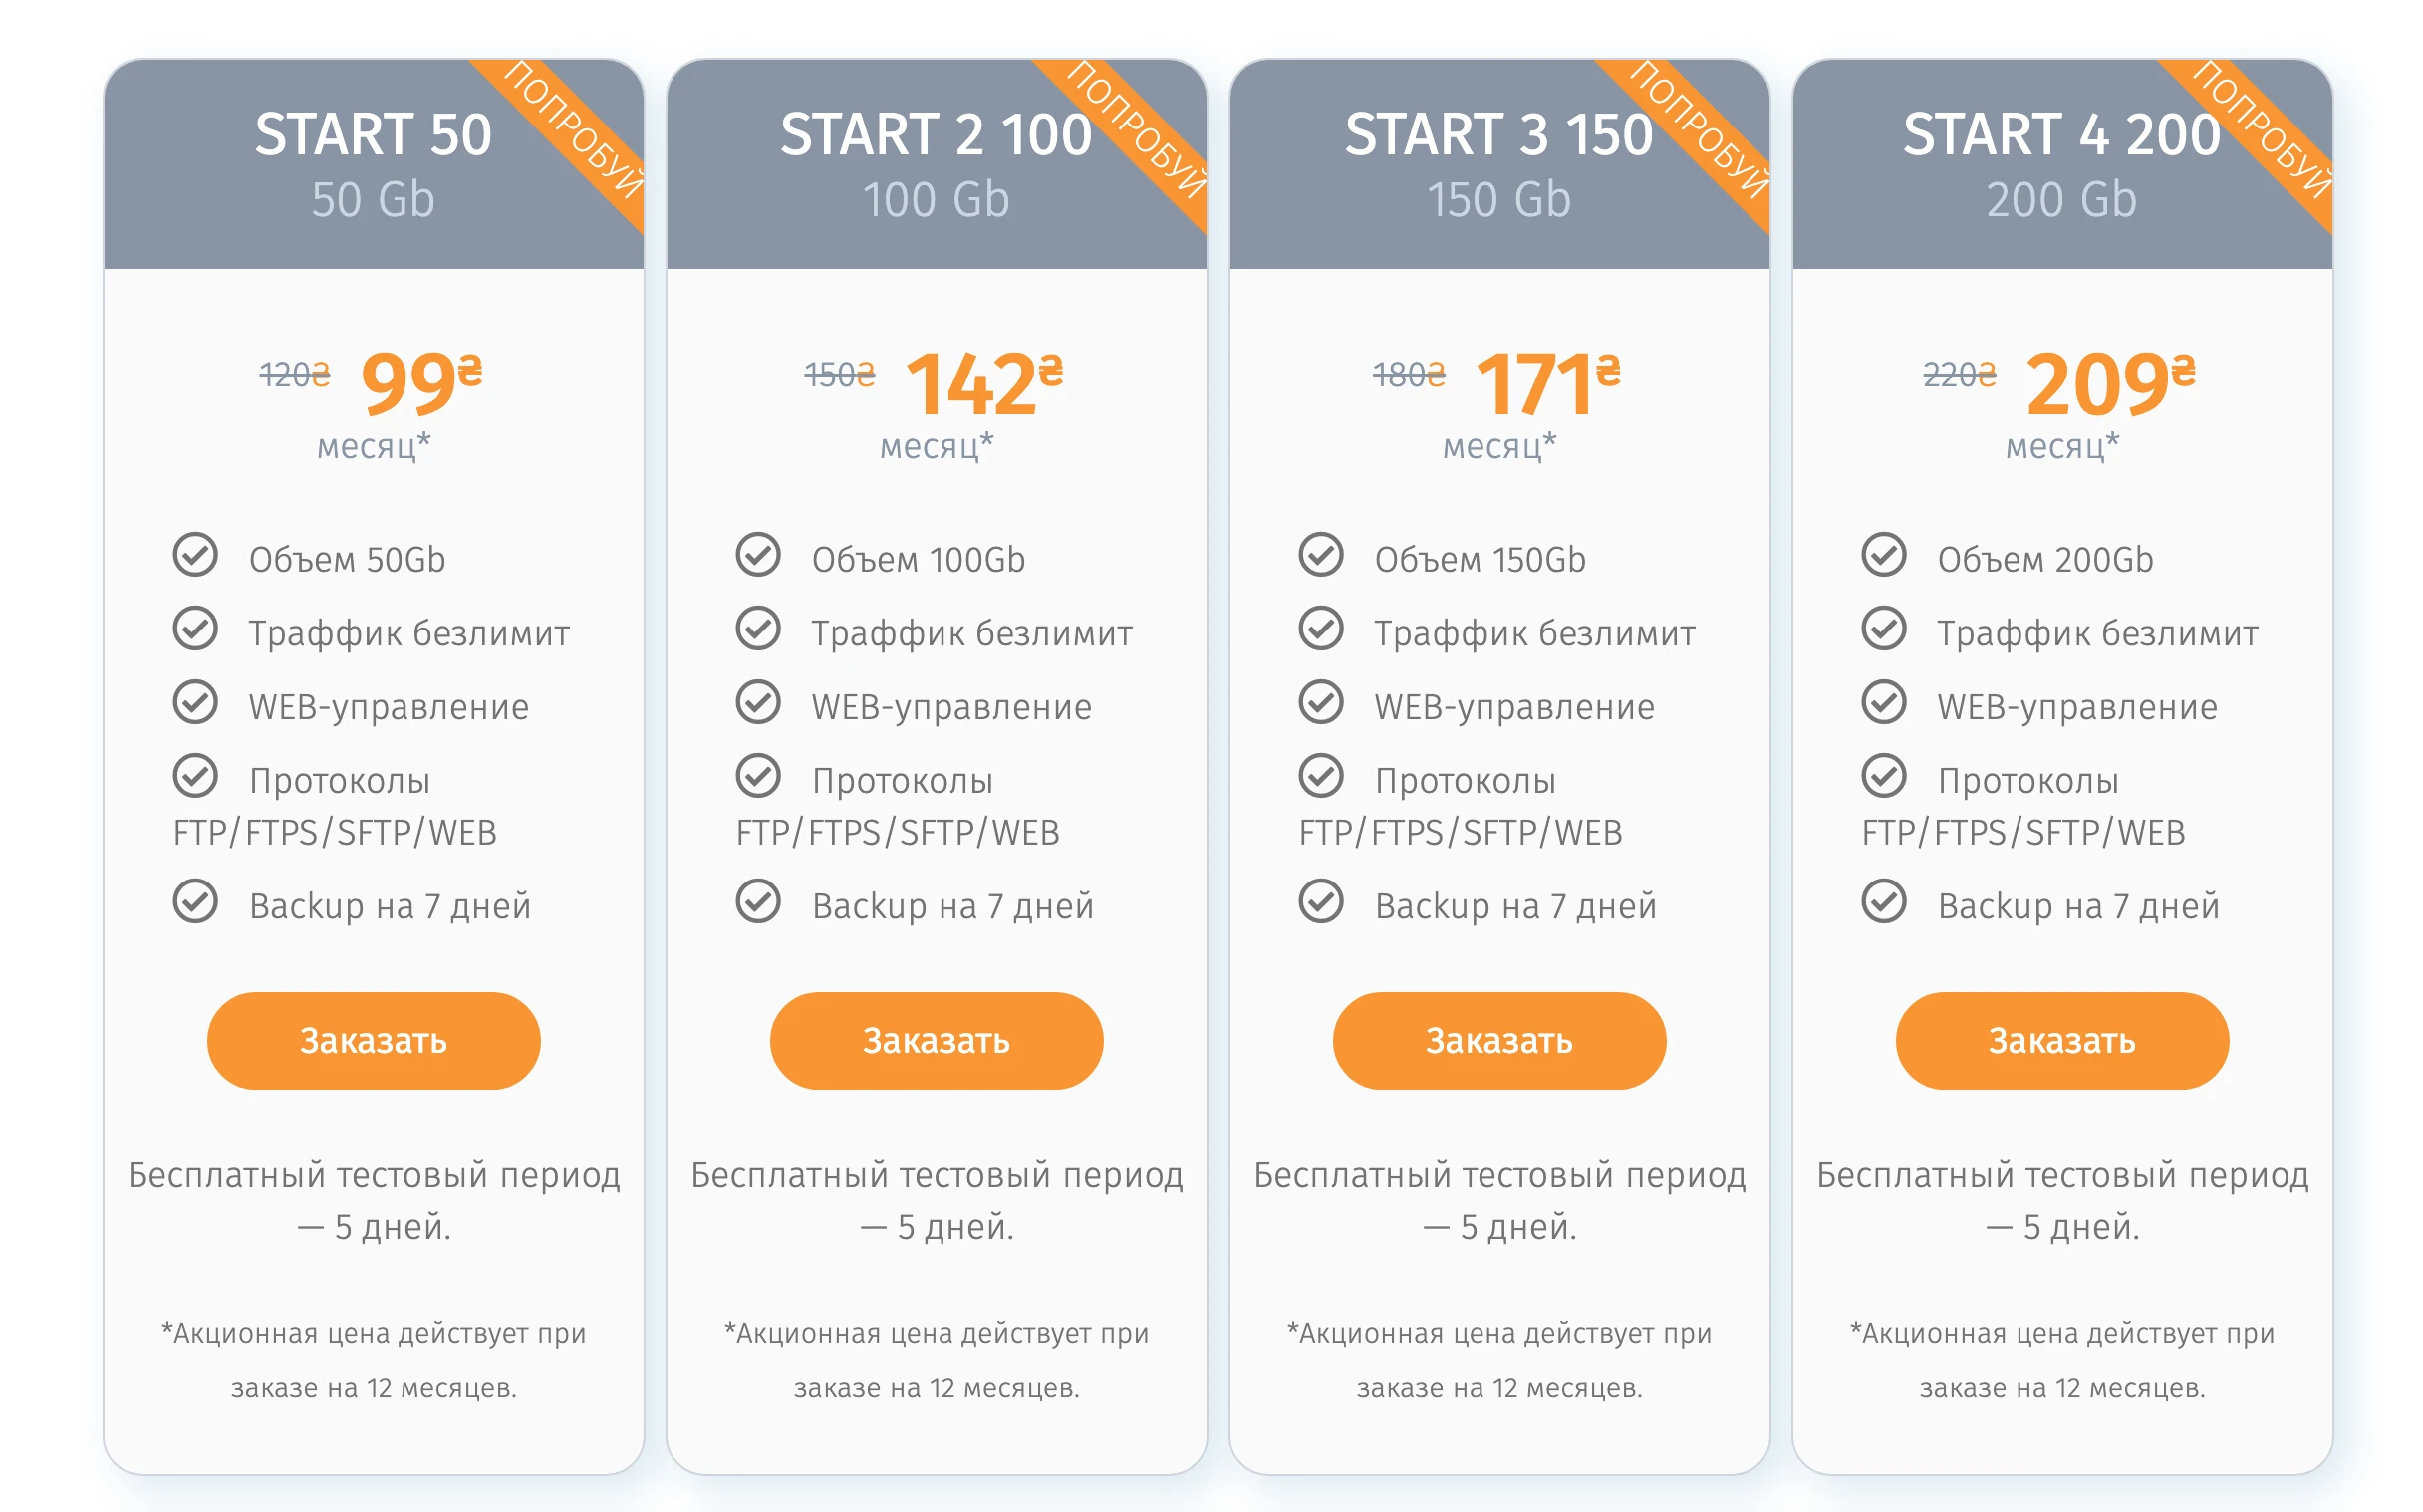The height and width of the screenshot is (1512, 2423).
Task: Click checkmark icon next to Объем 200Gb
Action: 1884,555
